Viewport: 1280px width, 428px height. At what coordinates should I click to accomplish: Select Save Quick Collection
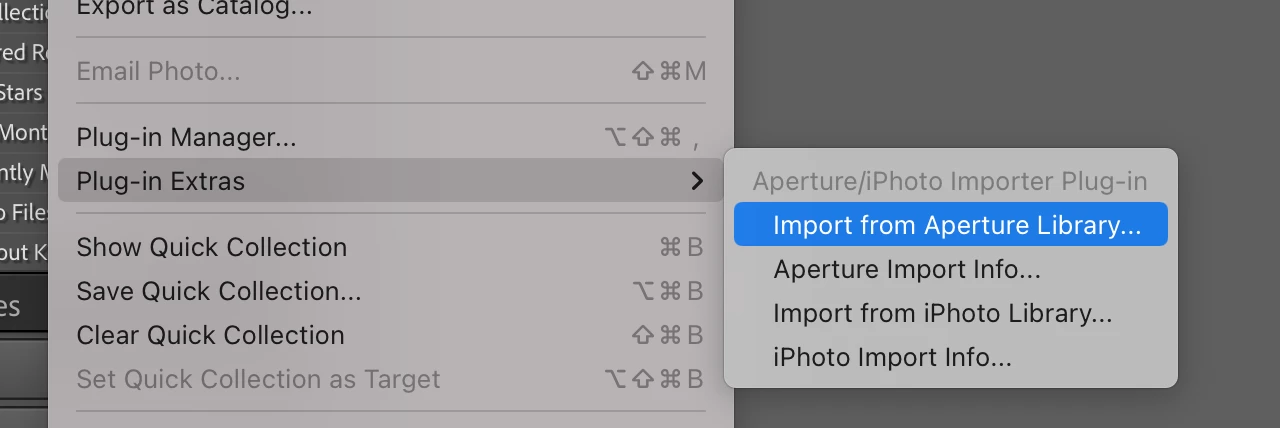coord(218,291)
